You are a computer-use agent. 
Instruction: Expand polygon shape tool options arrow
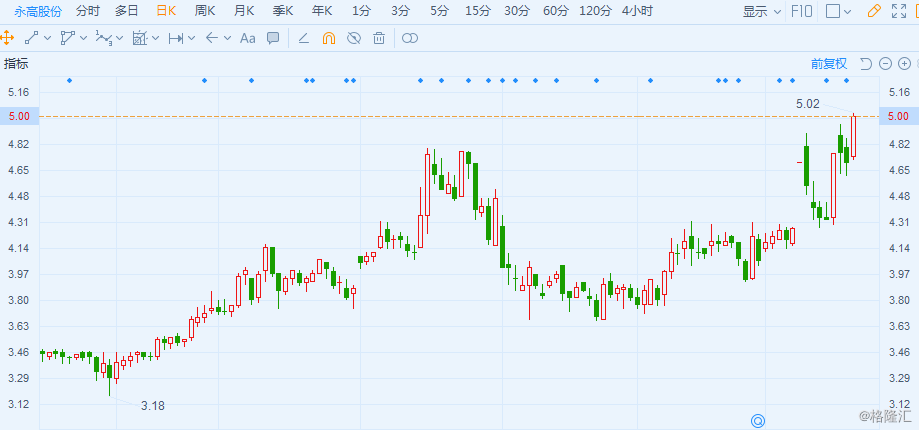83,39
